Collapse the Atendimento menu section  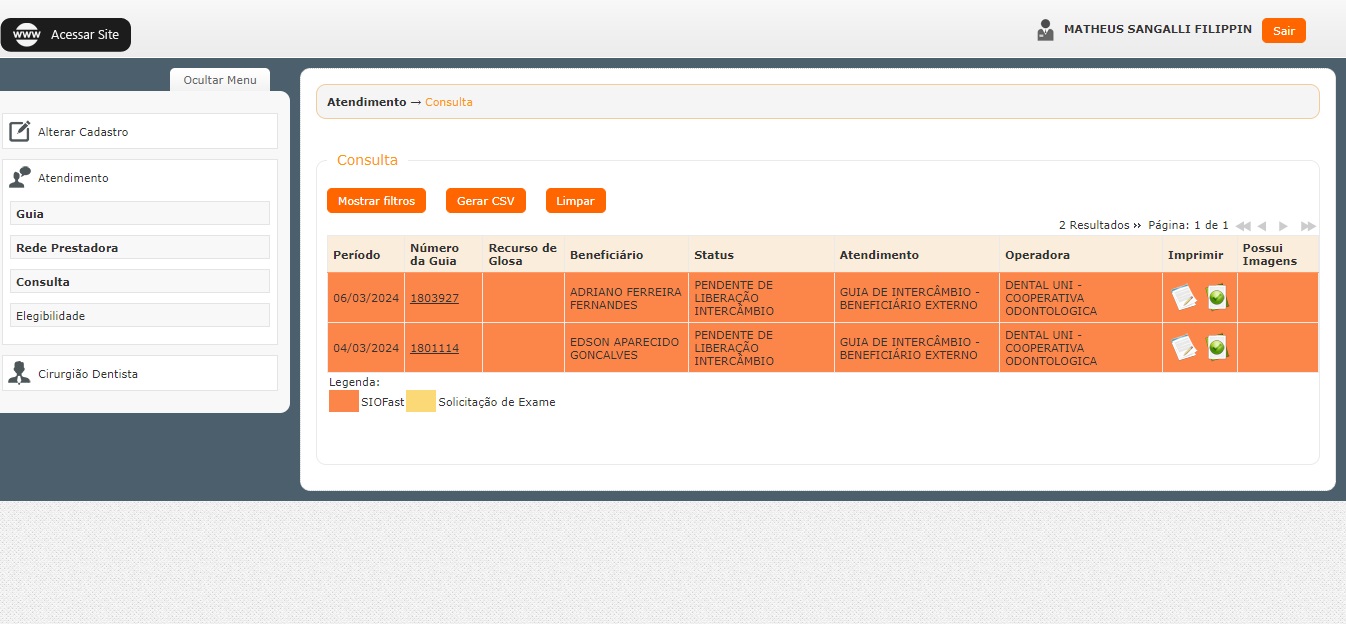[x=139, y=178]
